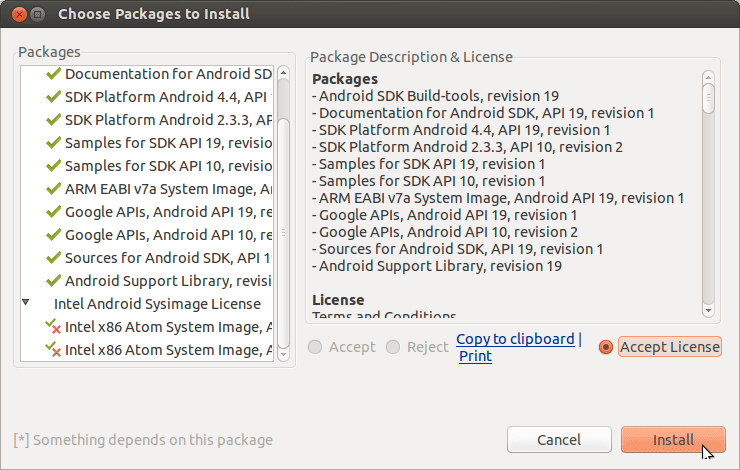Click the packages list scrollbar thumb
Viewport: 740px width, 470px height.
point(283,232)
